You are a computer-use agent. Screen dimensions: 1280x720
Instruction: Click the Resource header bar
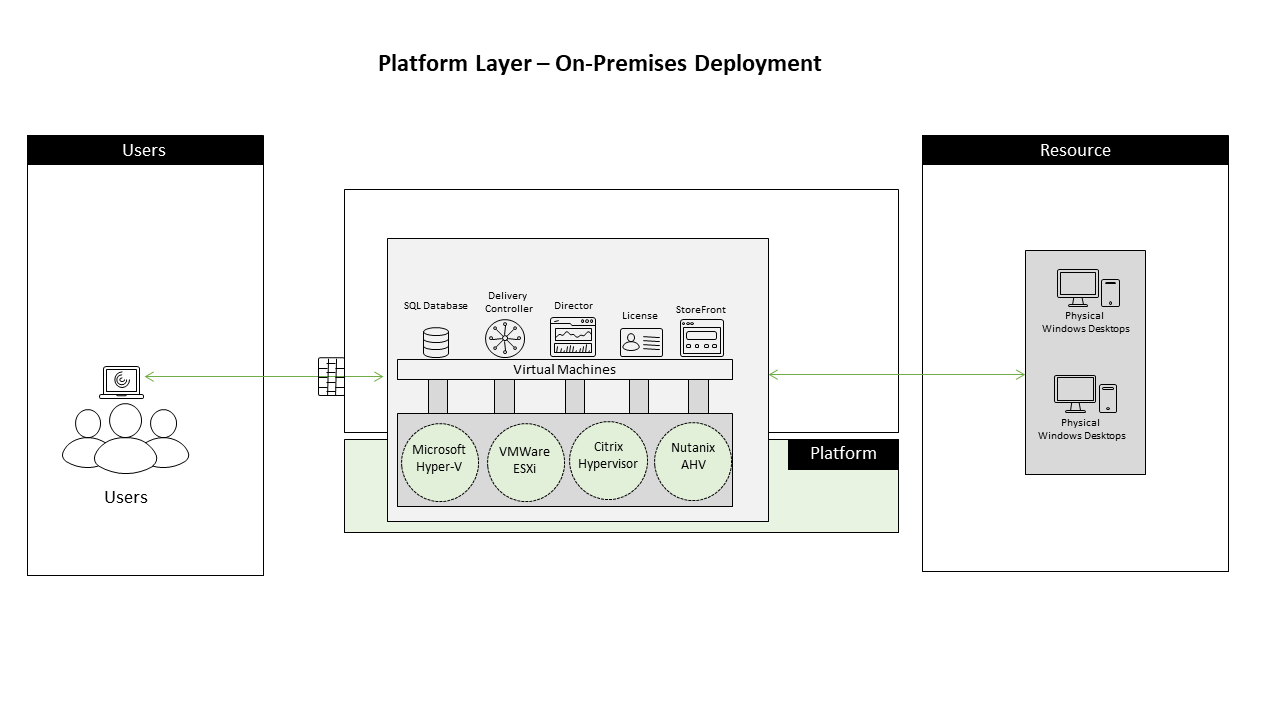coord(1075,149)
